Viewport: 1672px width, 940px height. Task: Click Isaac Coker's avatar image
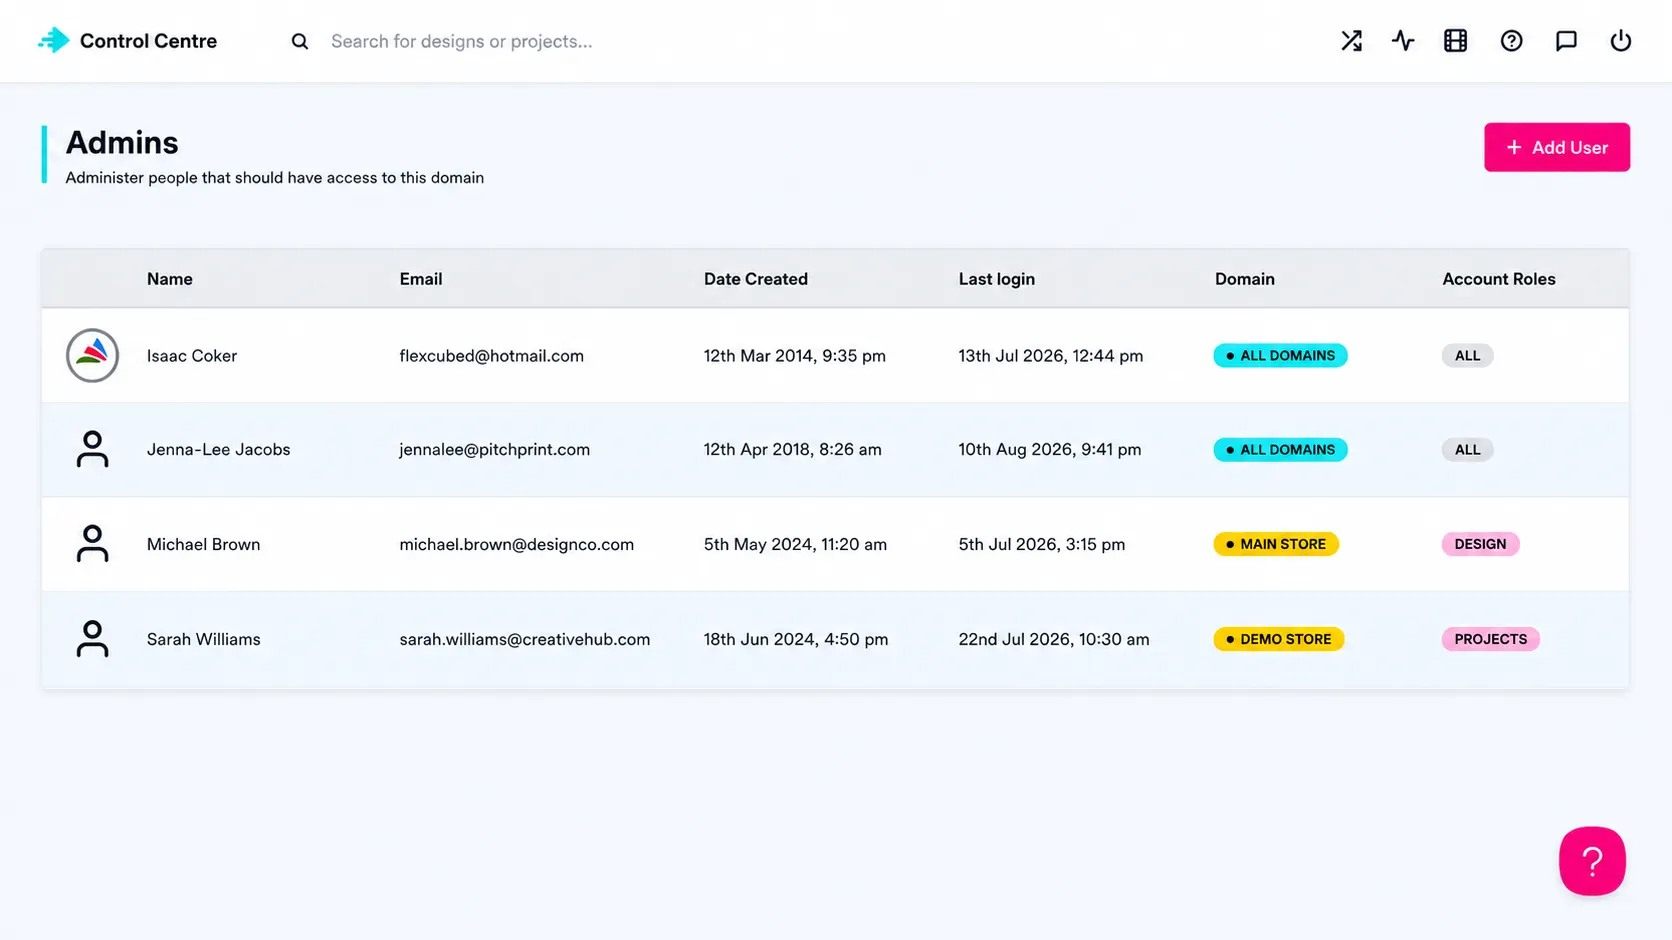pos(92,355)
